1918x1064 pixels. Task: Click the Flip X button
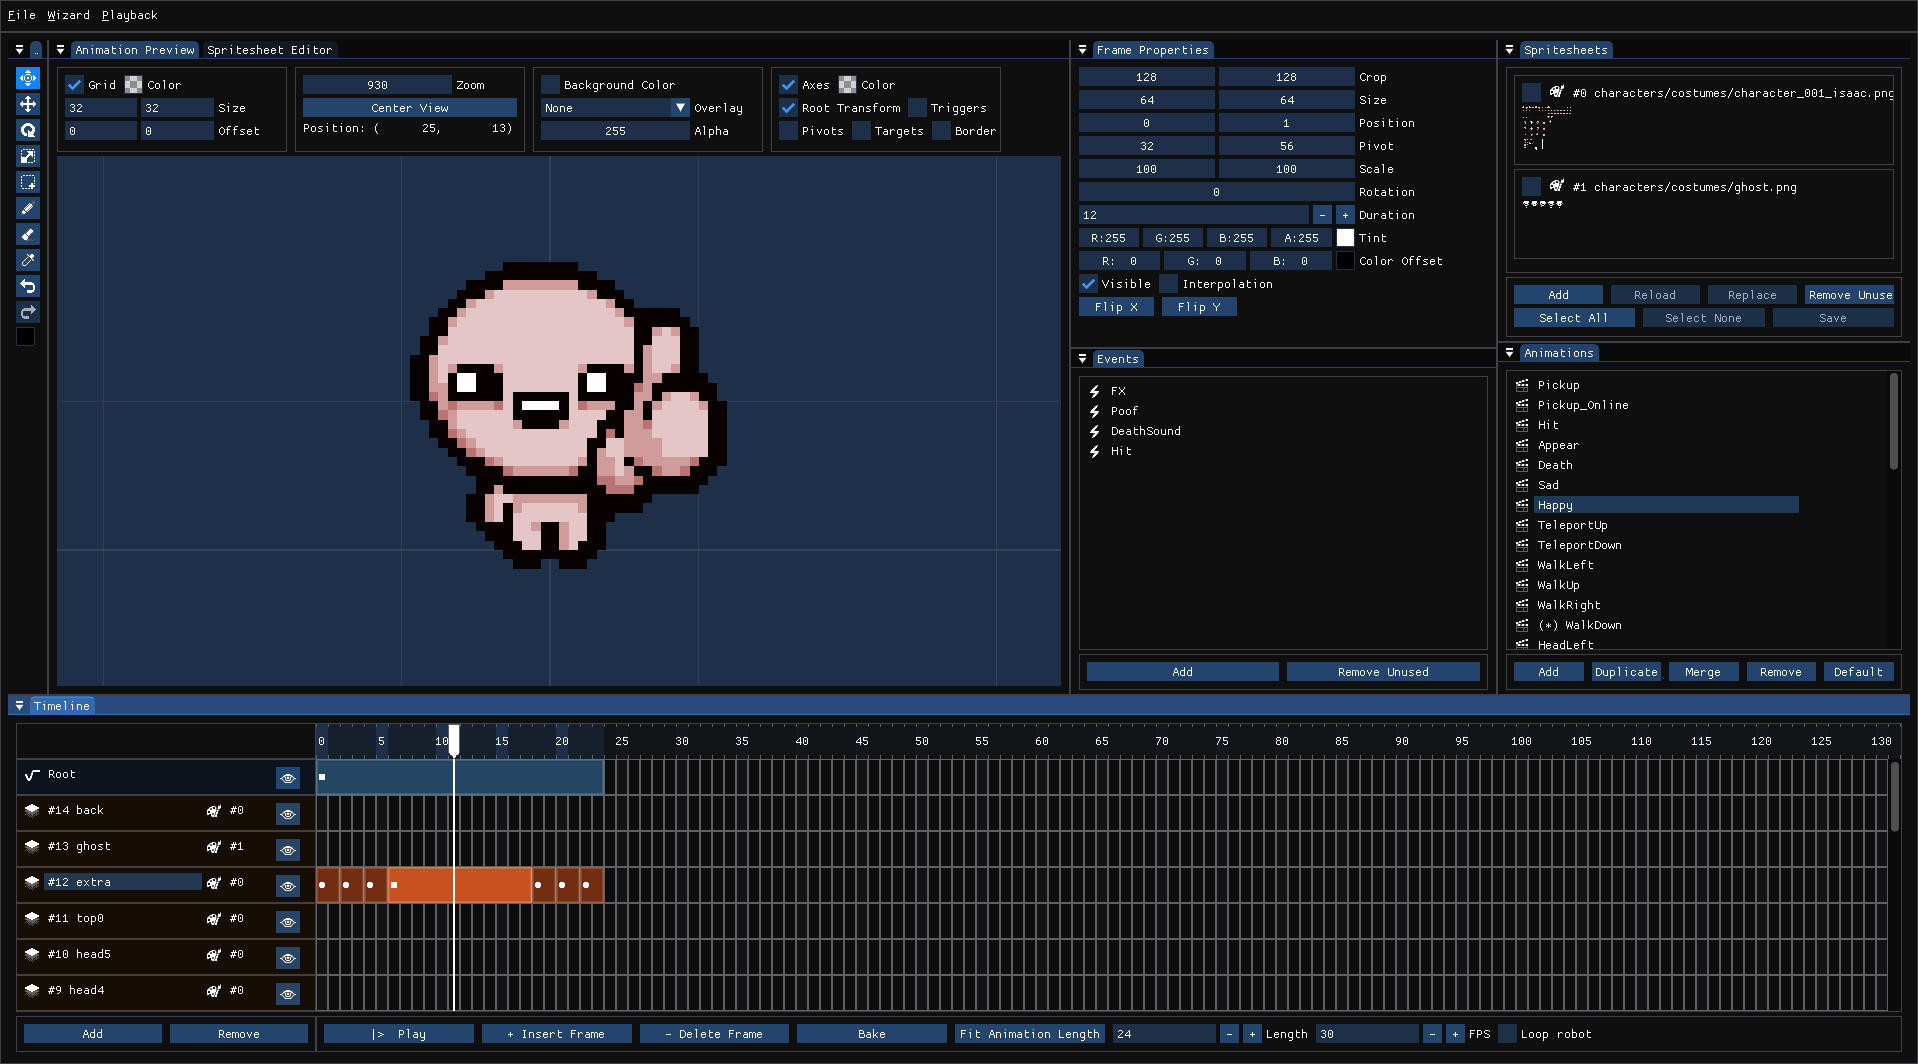pos(1116,307)
